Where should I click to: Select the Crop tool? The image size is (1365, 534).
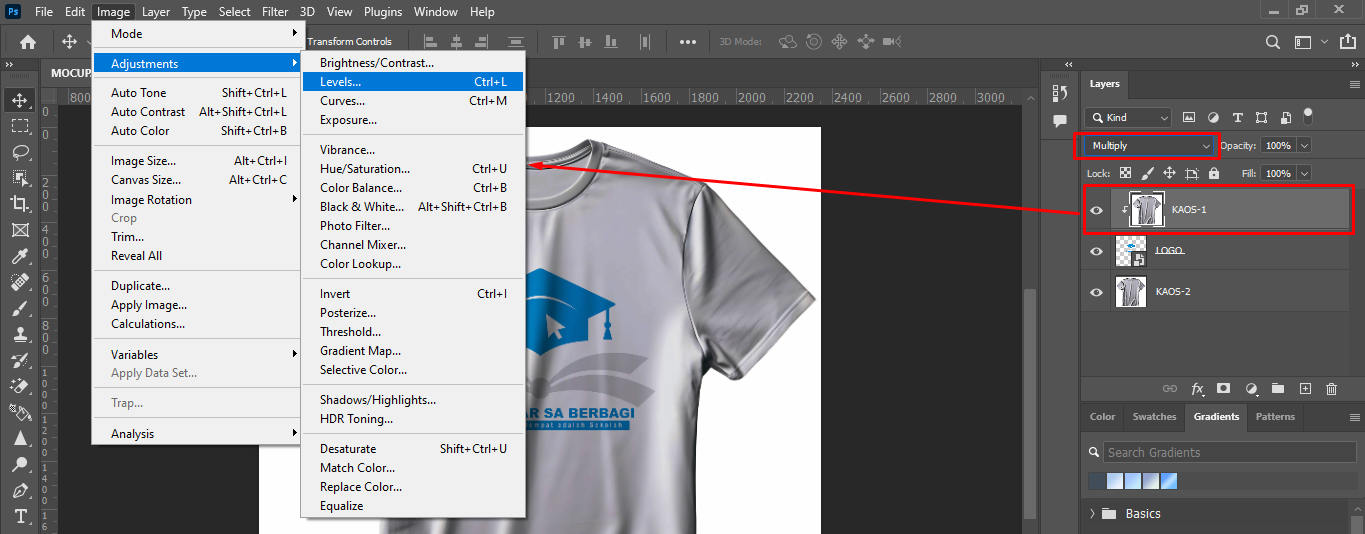click(x=20, y=204)
